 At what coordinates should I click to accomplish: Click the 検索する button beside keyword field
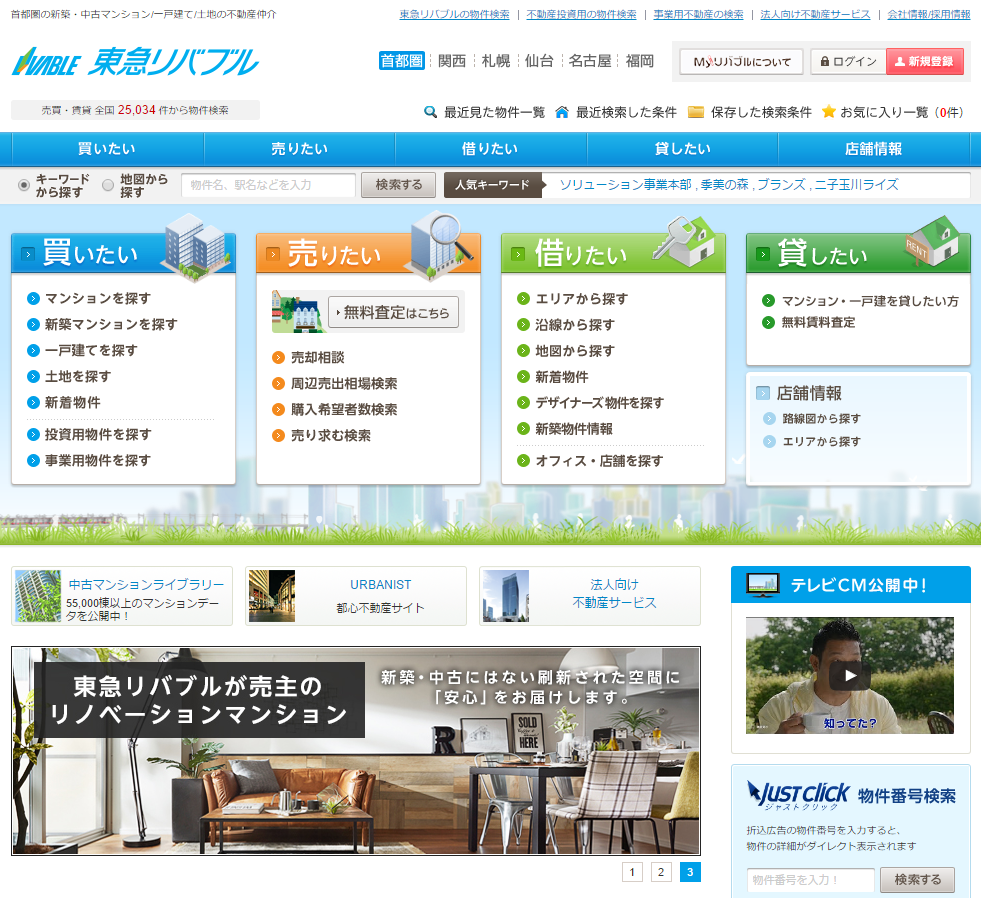click(399, 185)
